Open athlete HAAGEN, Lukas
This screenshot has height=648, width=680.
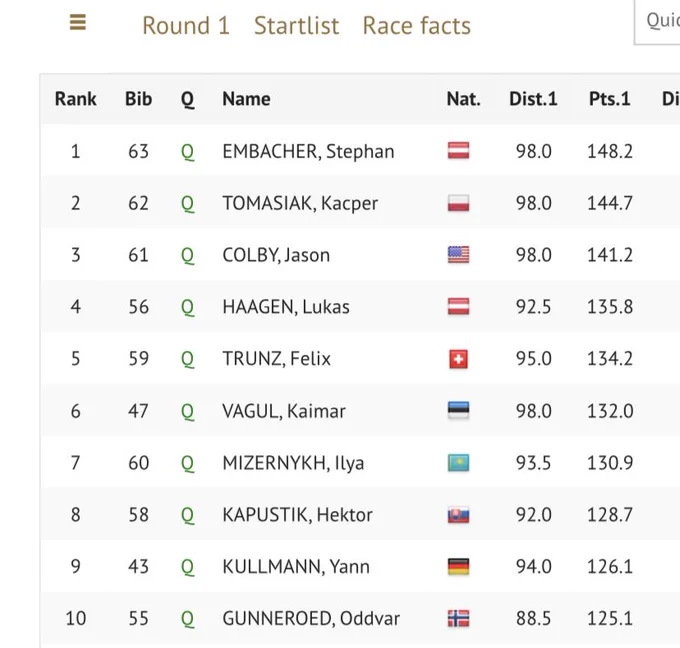[x=286, y=307]
